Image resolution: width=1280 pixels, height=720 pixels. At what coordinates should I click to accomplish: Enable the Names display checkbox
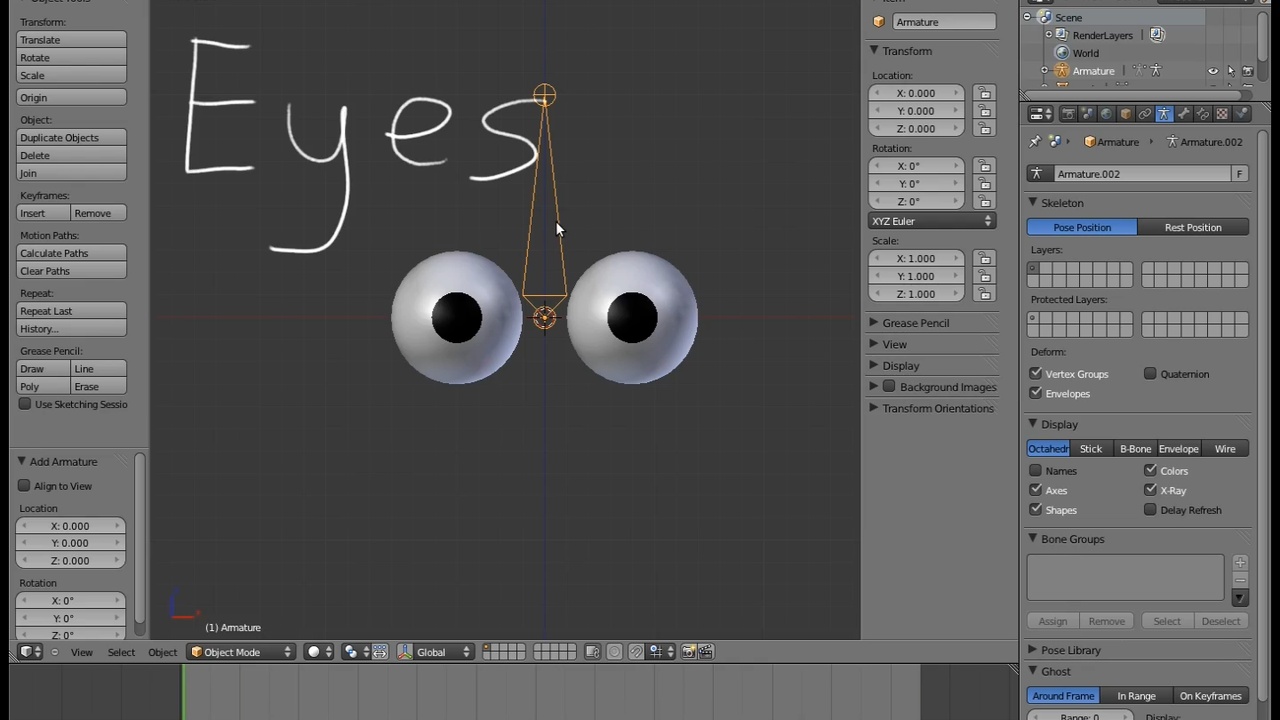[x=1036, y=471]
